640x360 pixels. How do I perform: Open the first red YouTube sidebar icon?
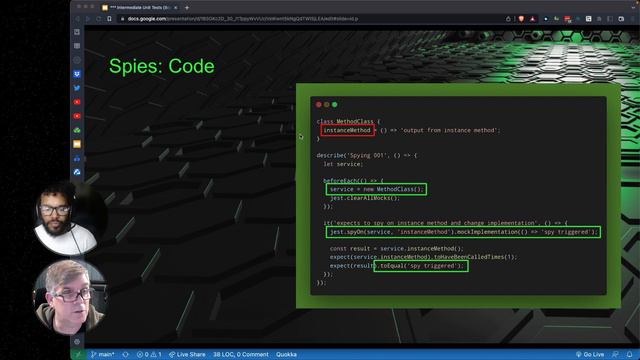point(77,102)
